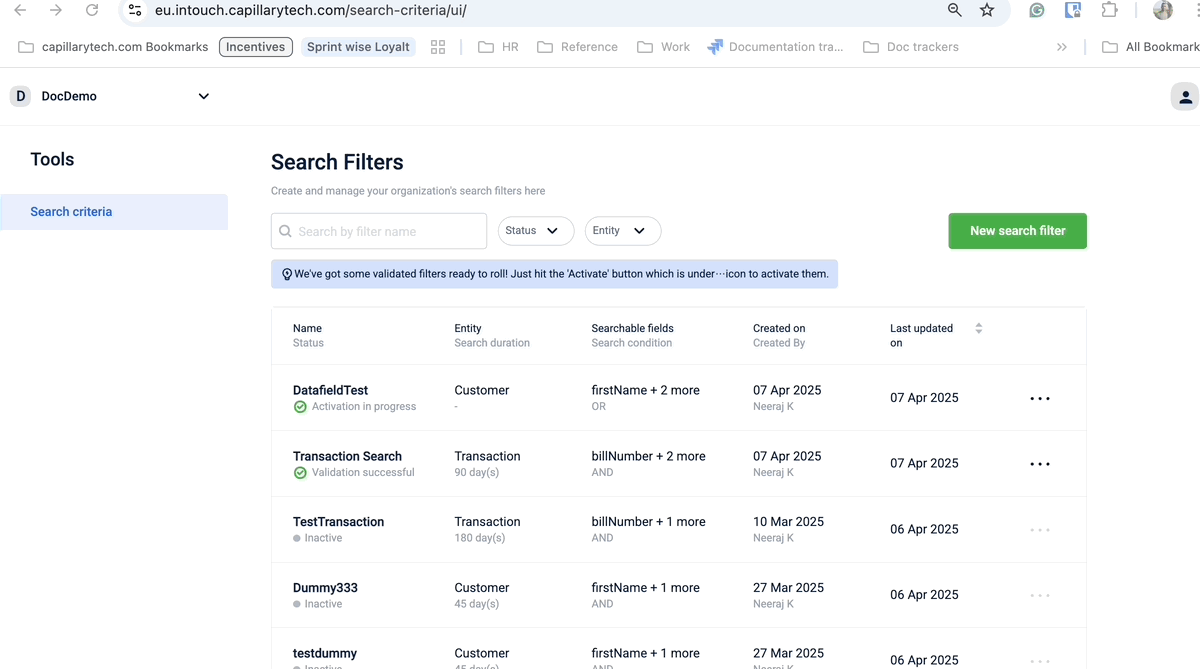This screenshot has height=669, width=1200.
Task: Click the lightbulb icon in info banner
Action: 287,274
